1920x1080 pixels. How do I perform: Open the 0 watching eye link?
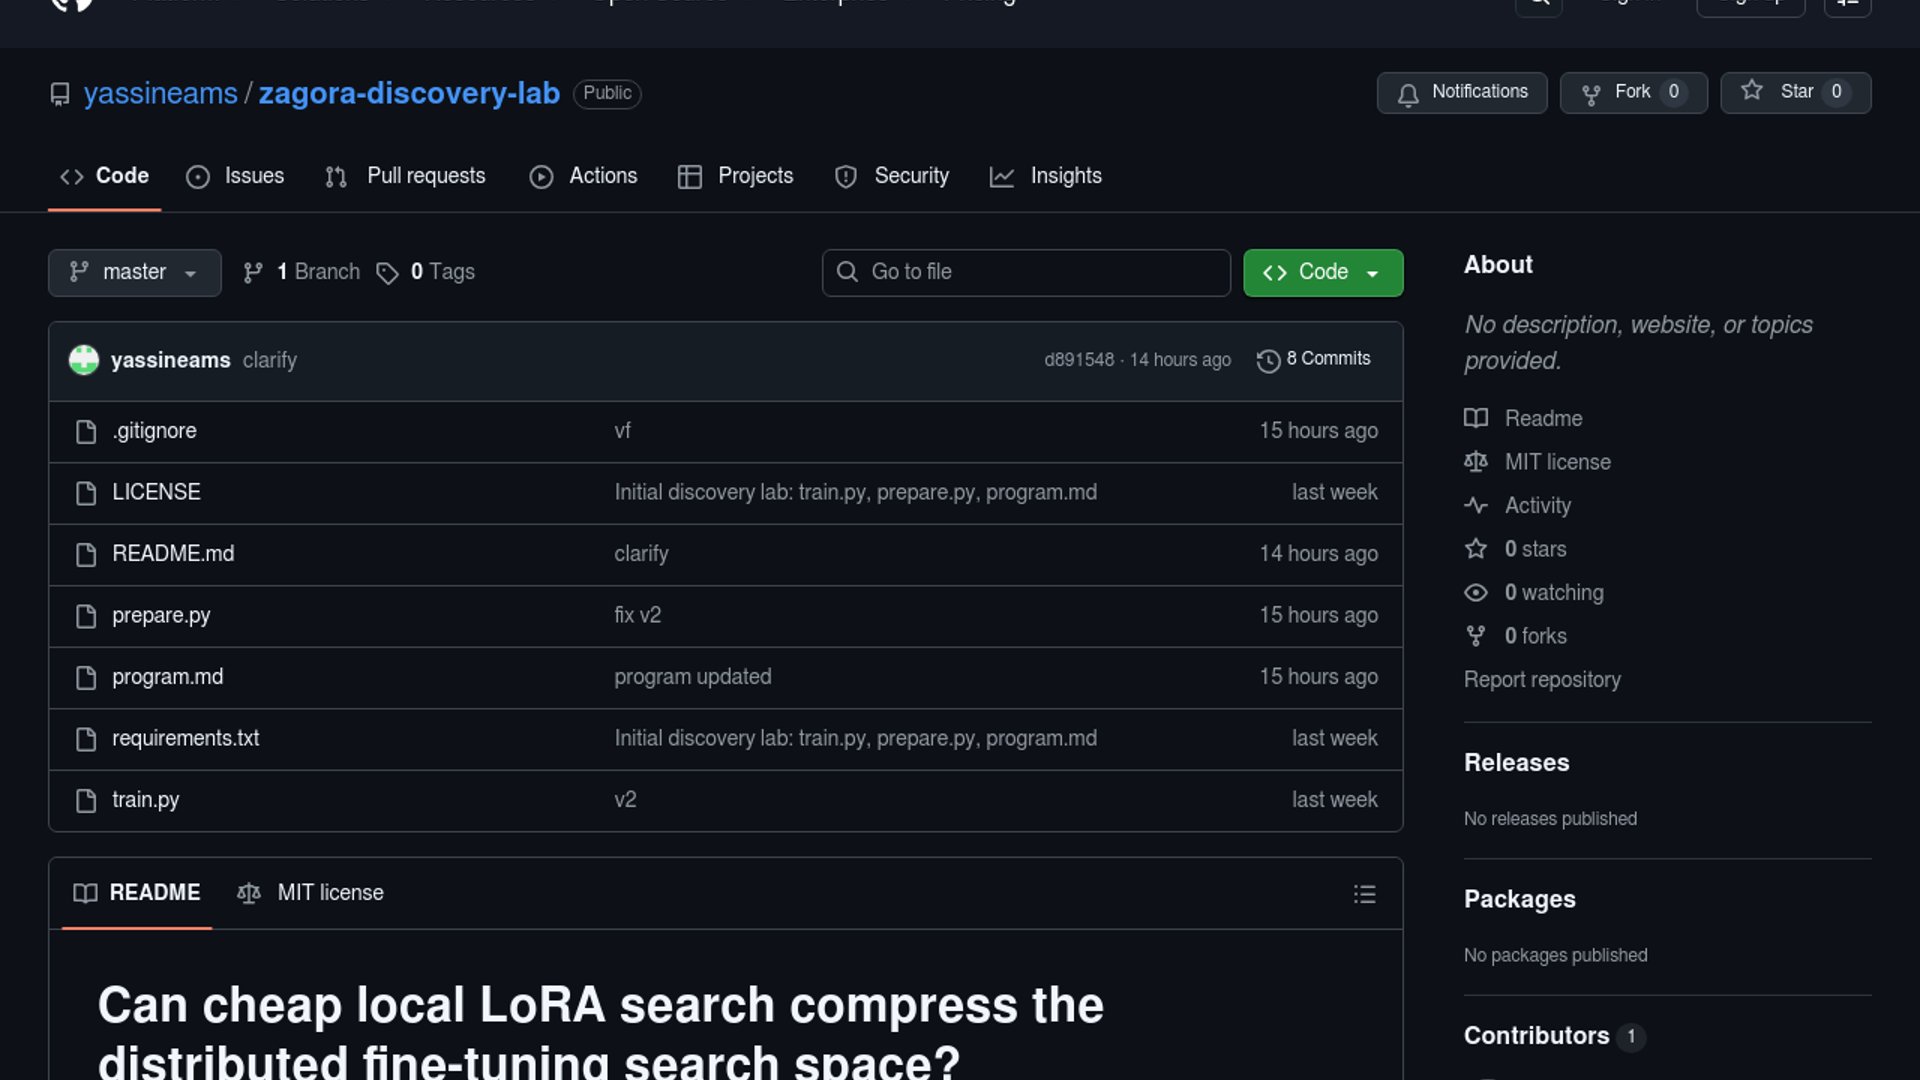click(1552, 593)
